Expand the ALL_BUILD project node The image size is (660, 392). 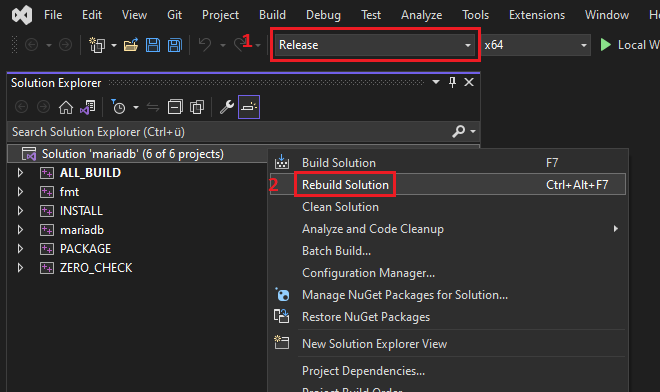point(20,173)
